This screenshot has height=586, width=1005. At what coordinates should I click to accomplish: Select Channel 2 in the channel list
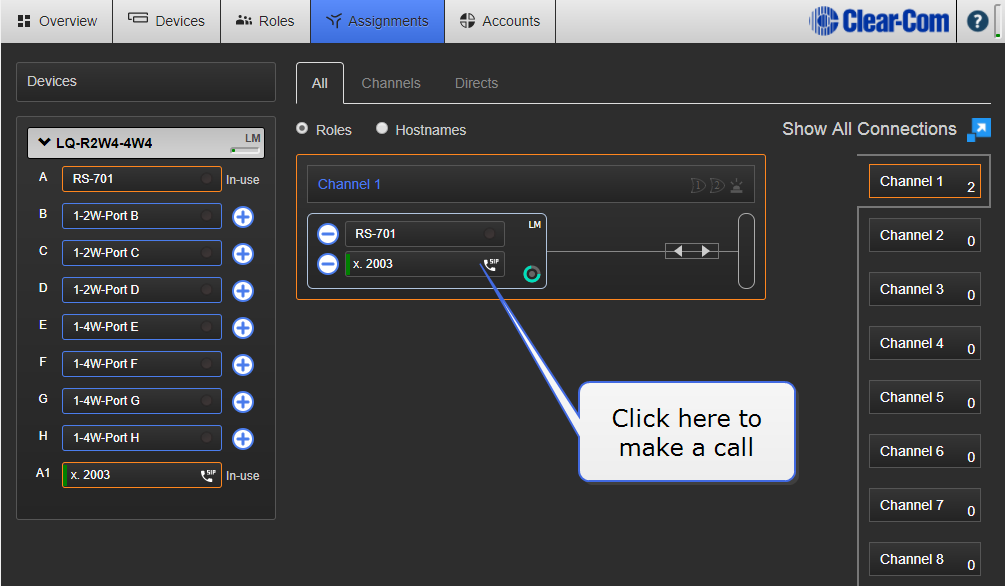pos(924,235)
